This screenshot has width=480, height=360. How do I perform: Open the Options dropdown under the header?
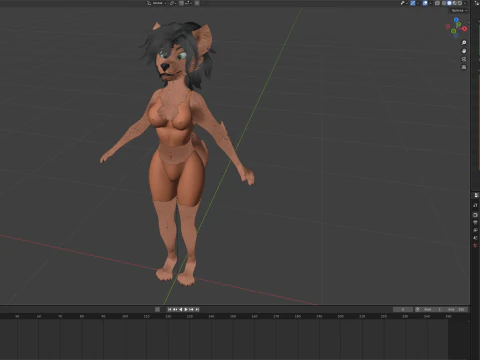coord(459,11)
